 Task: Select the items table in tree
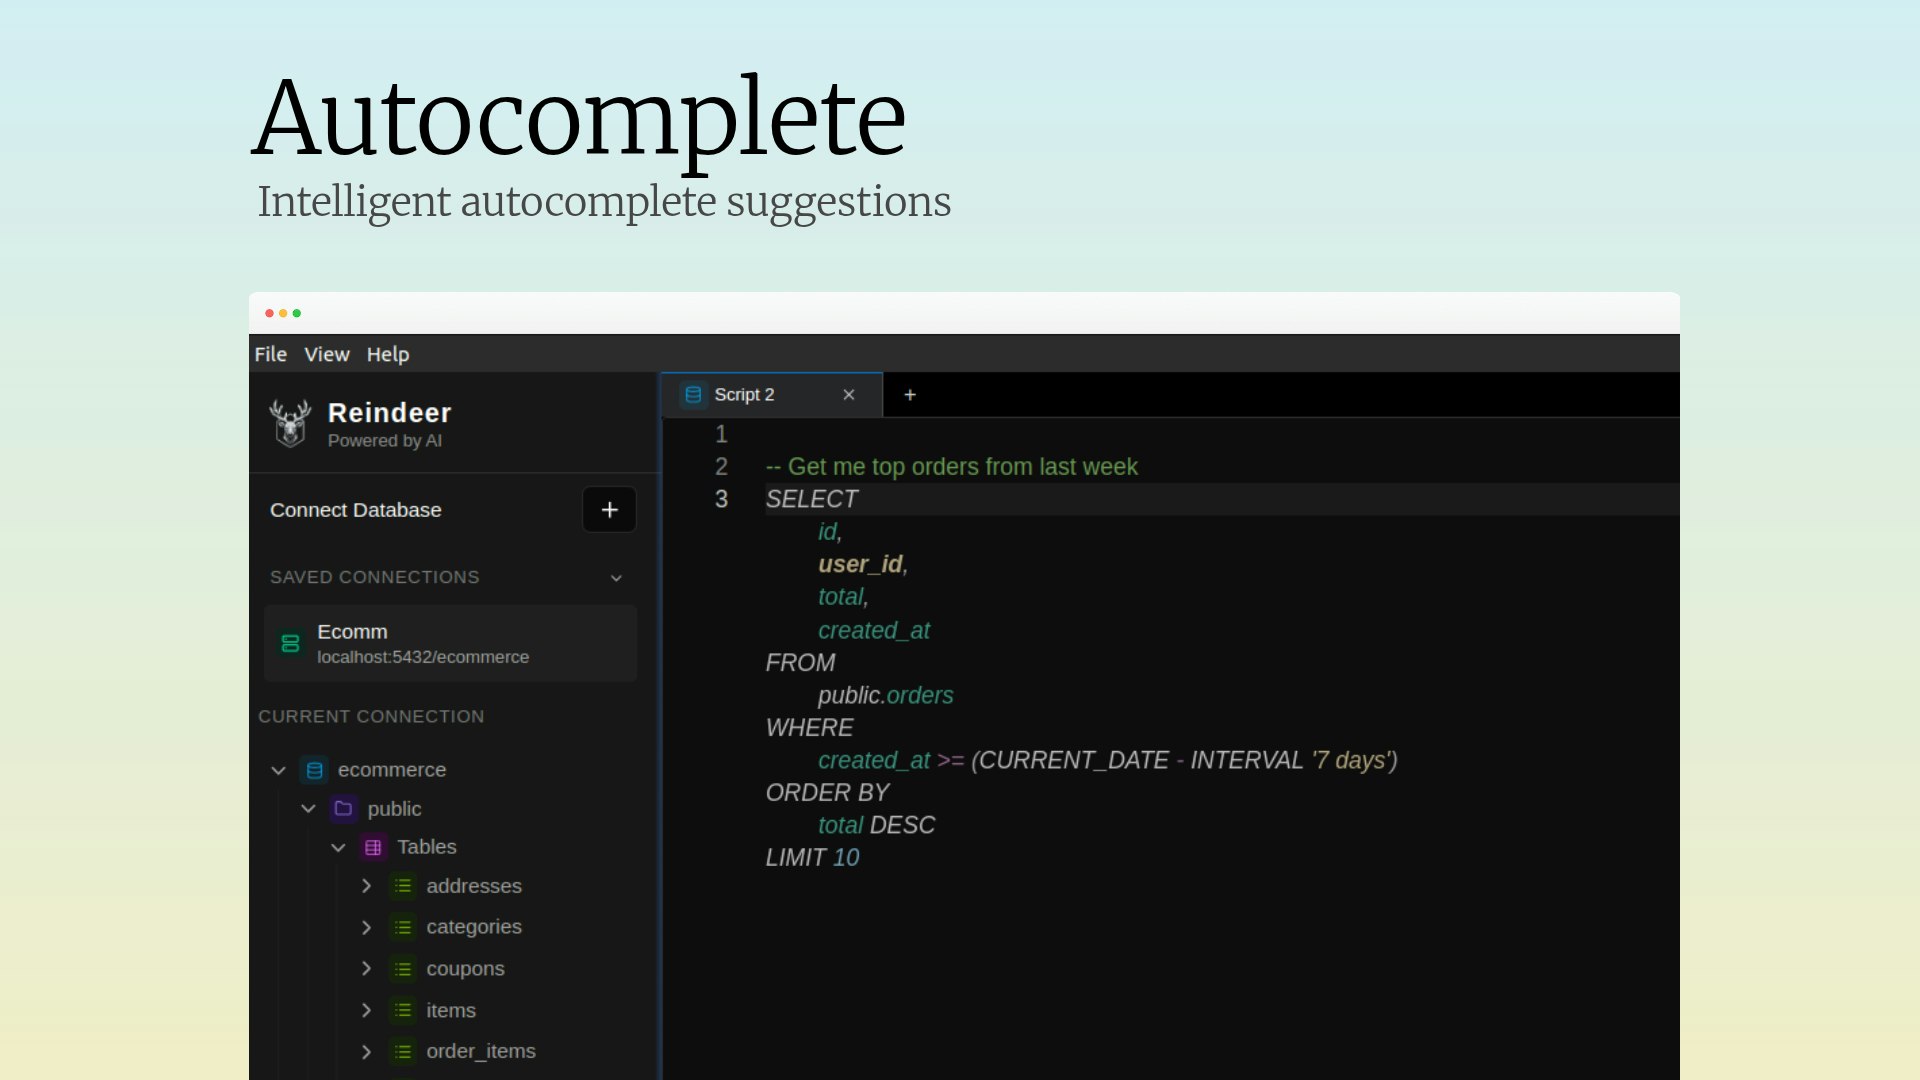coord(450,1010)
